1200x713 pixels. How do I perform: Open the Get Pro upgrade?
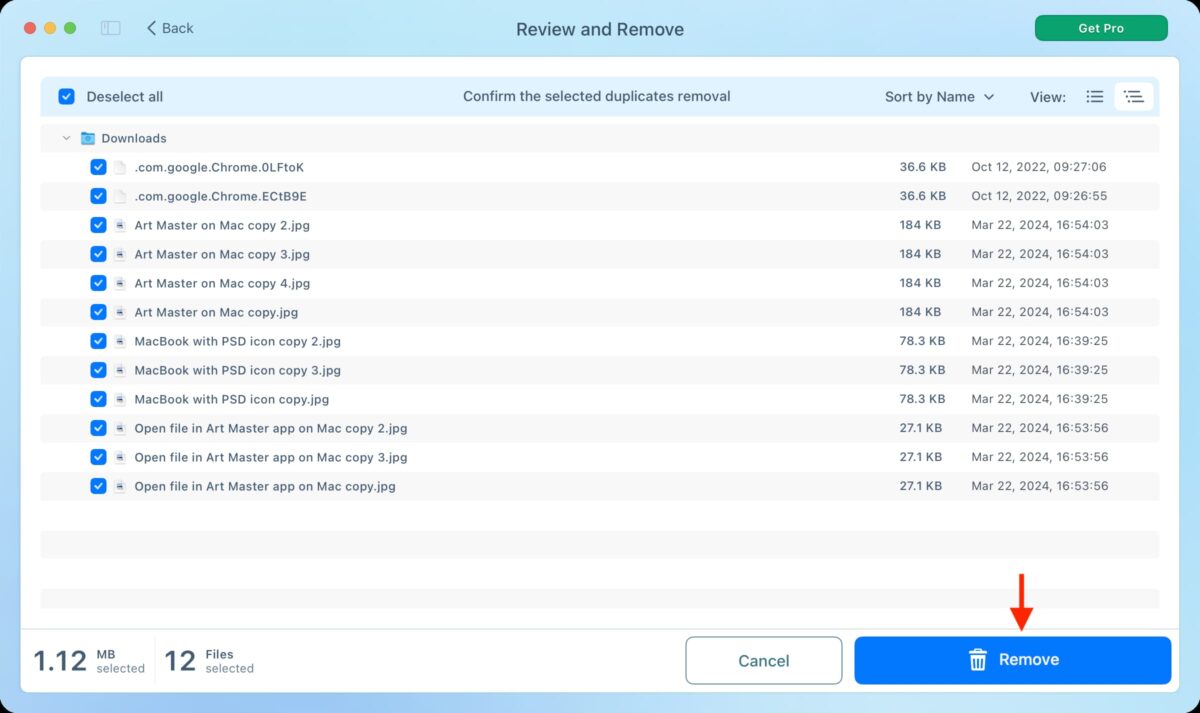pos(1101,28)
